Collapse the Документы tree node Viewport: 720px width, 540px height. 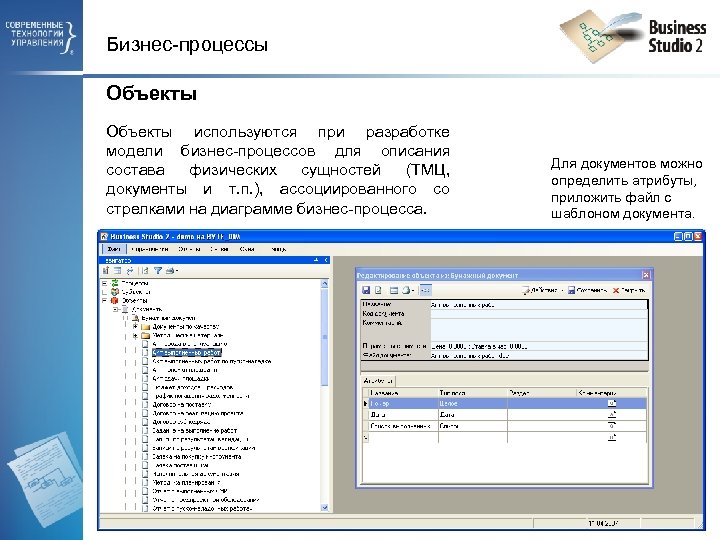coord(116,309)
